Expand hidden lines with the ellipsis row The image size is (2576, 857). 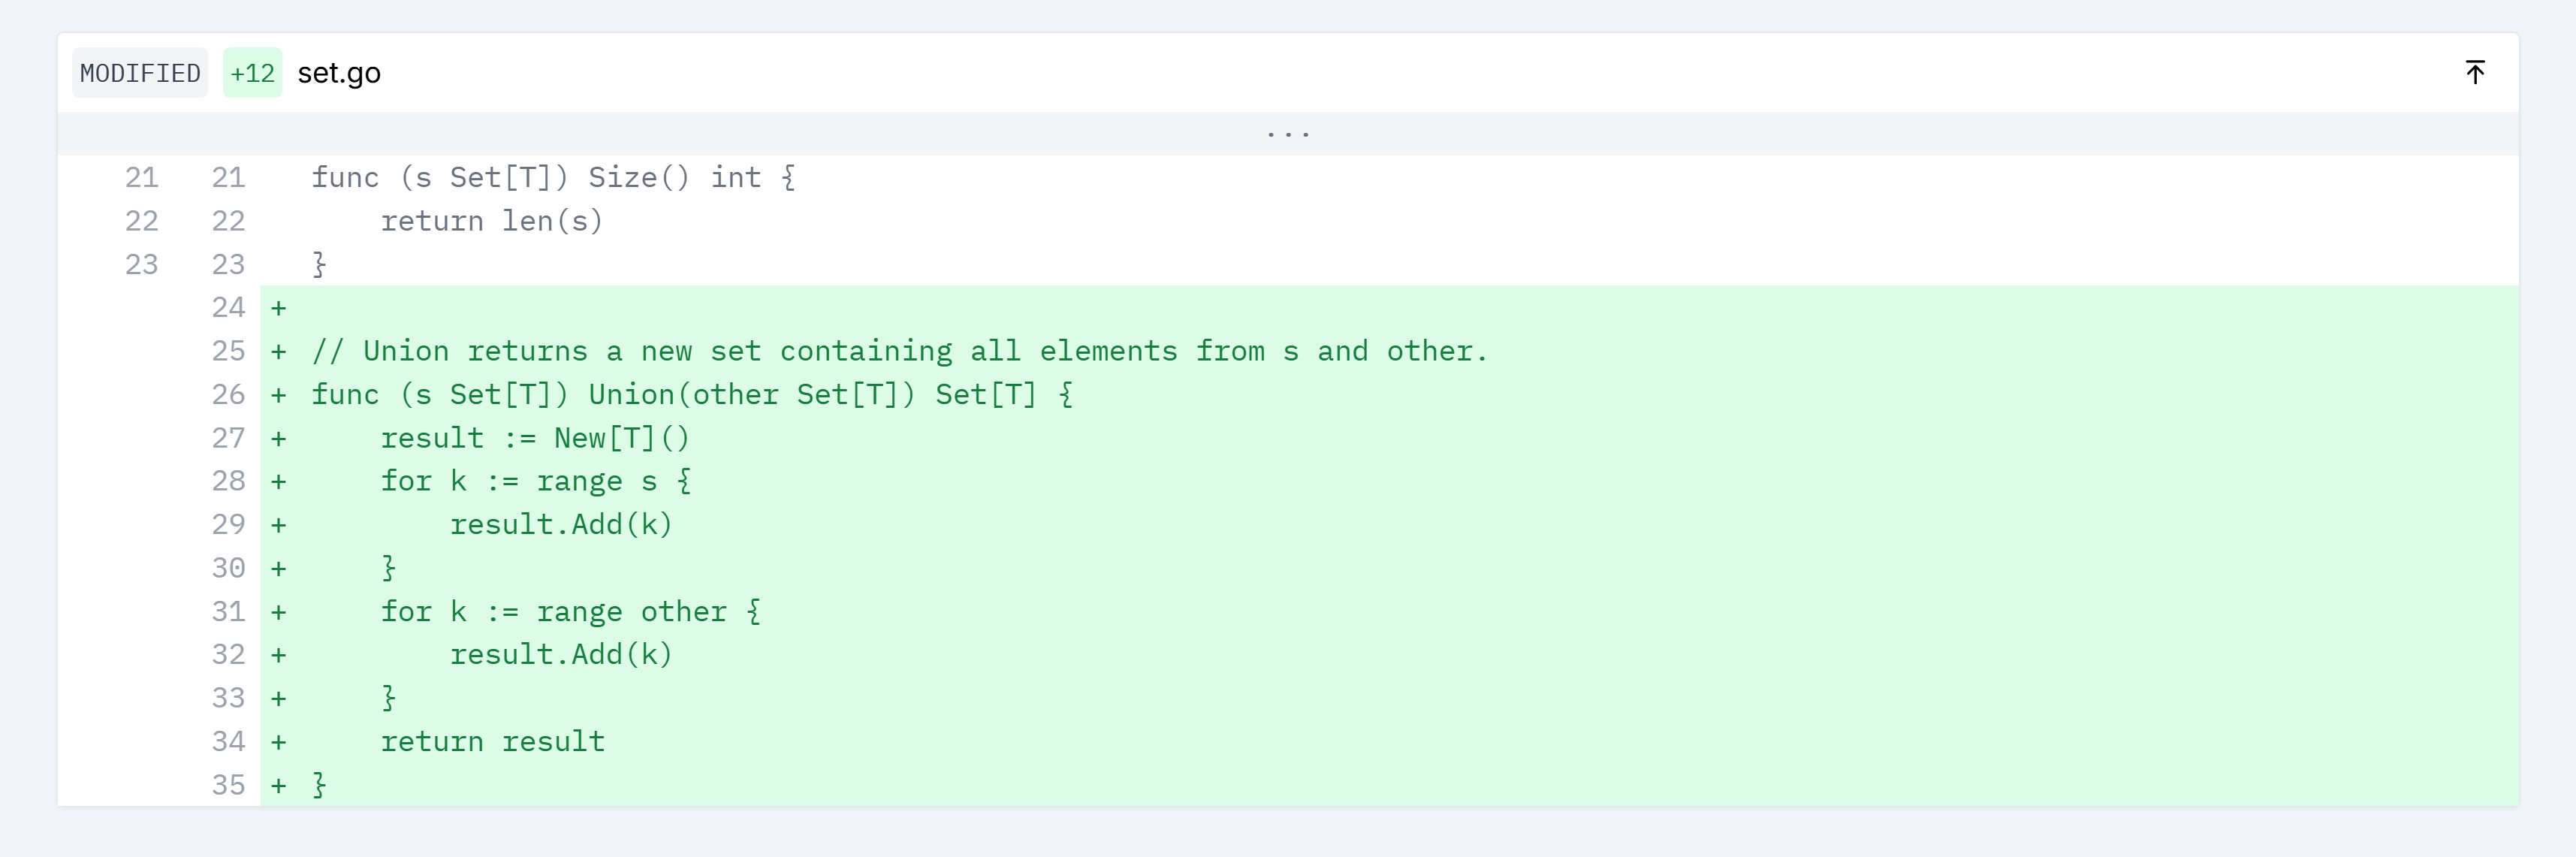[1288, 133]
